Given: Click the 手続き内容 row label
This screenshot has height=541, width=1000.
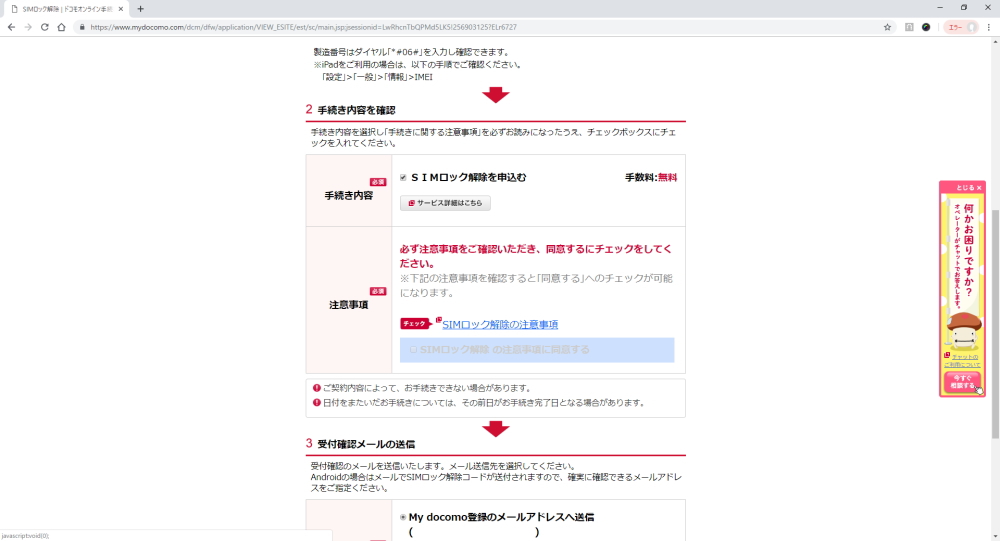Looking at the screenshot, I should coord(348,196).
